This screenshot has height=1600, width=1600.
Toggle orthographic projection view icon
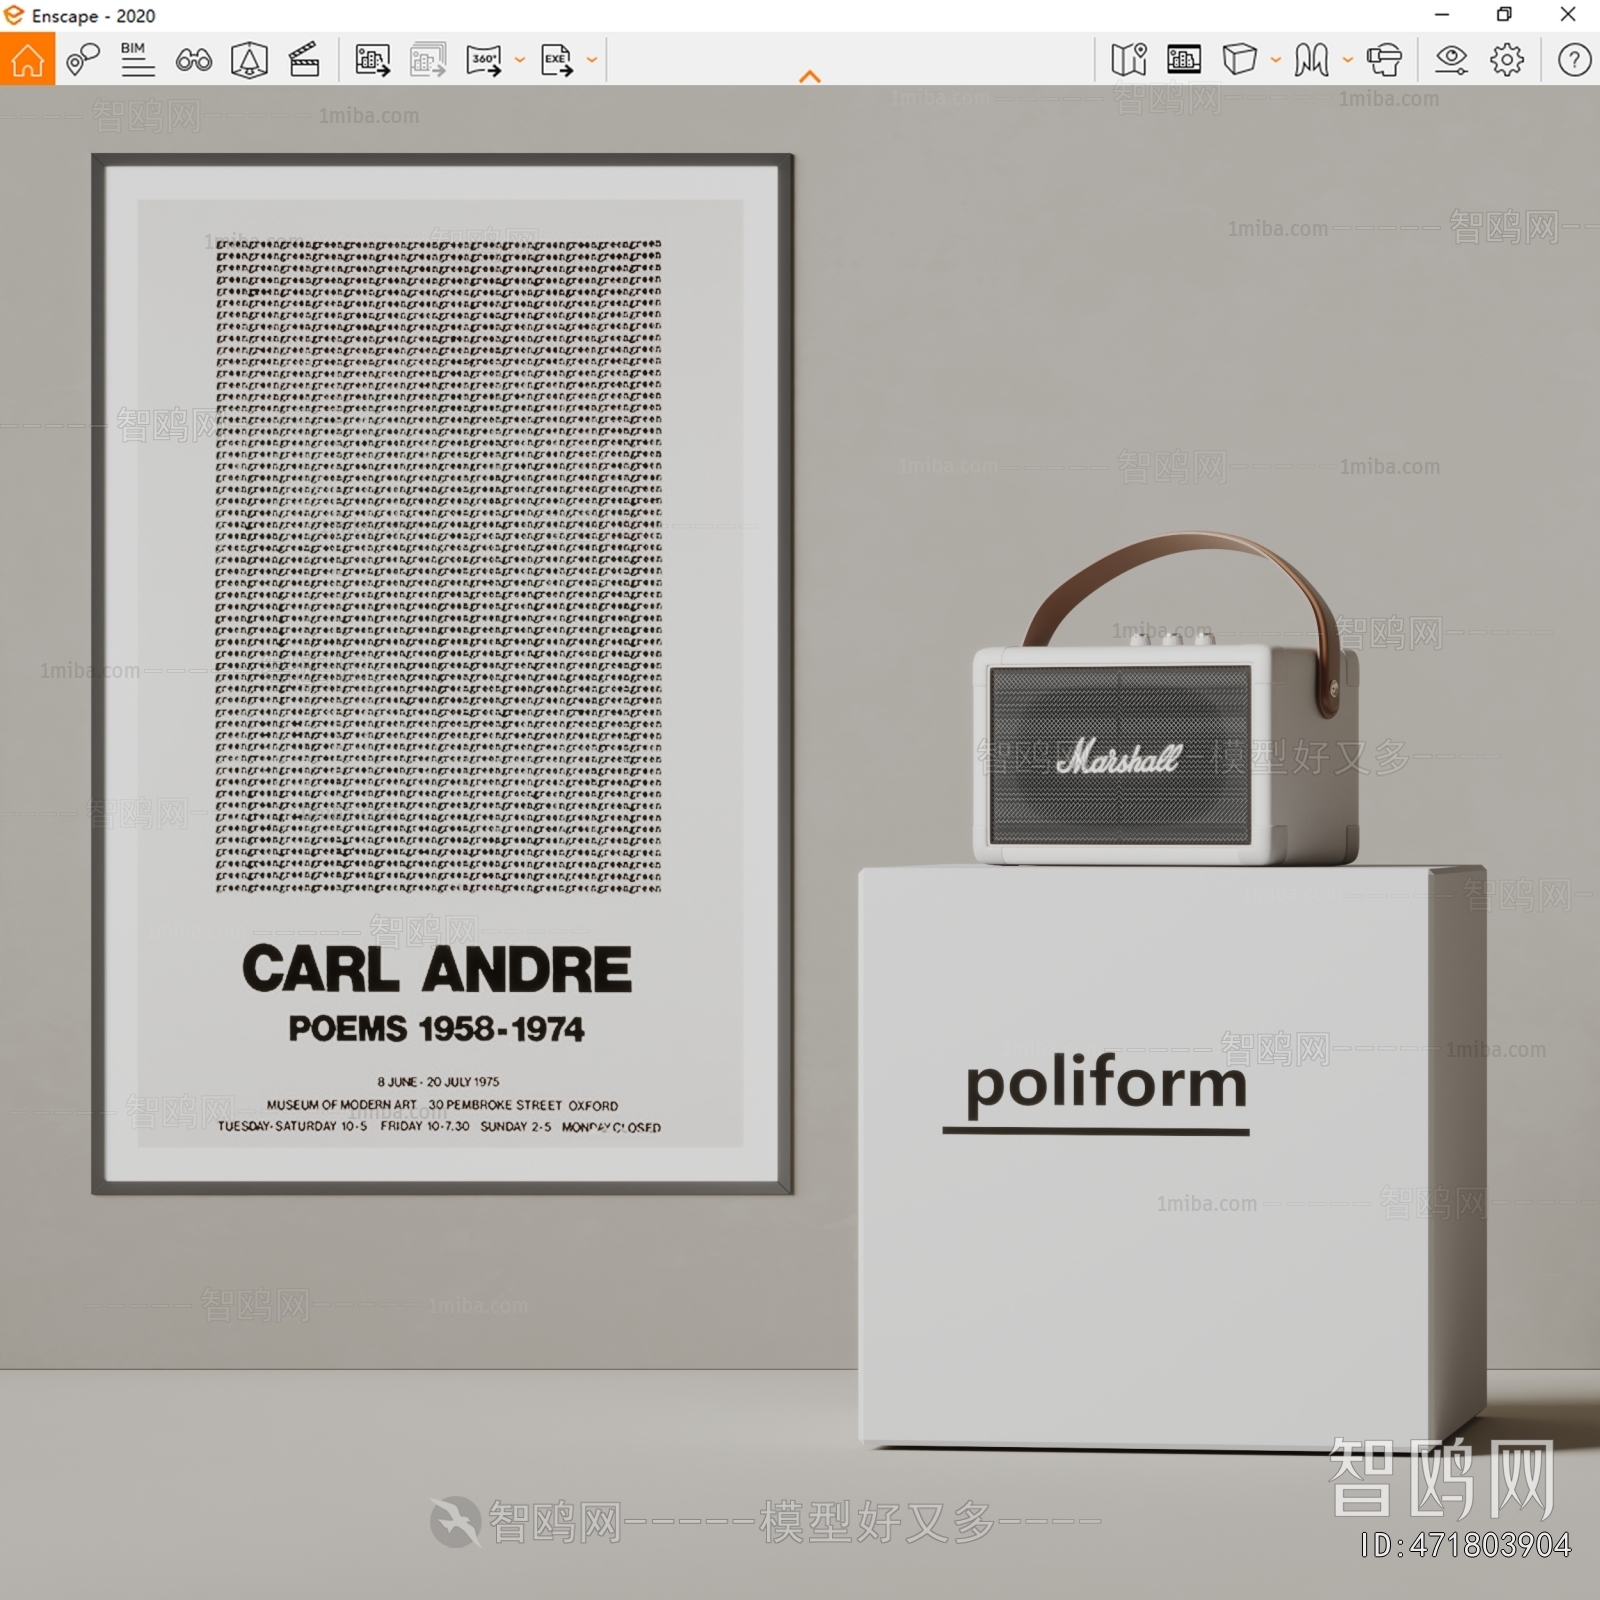249,60
